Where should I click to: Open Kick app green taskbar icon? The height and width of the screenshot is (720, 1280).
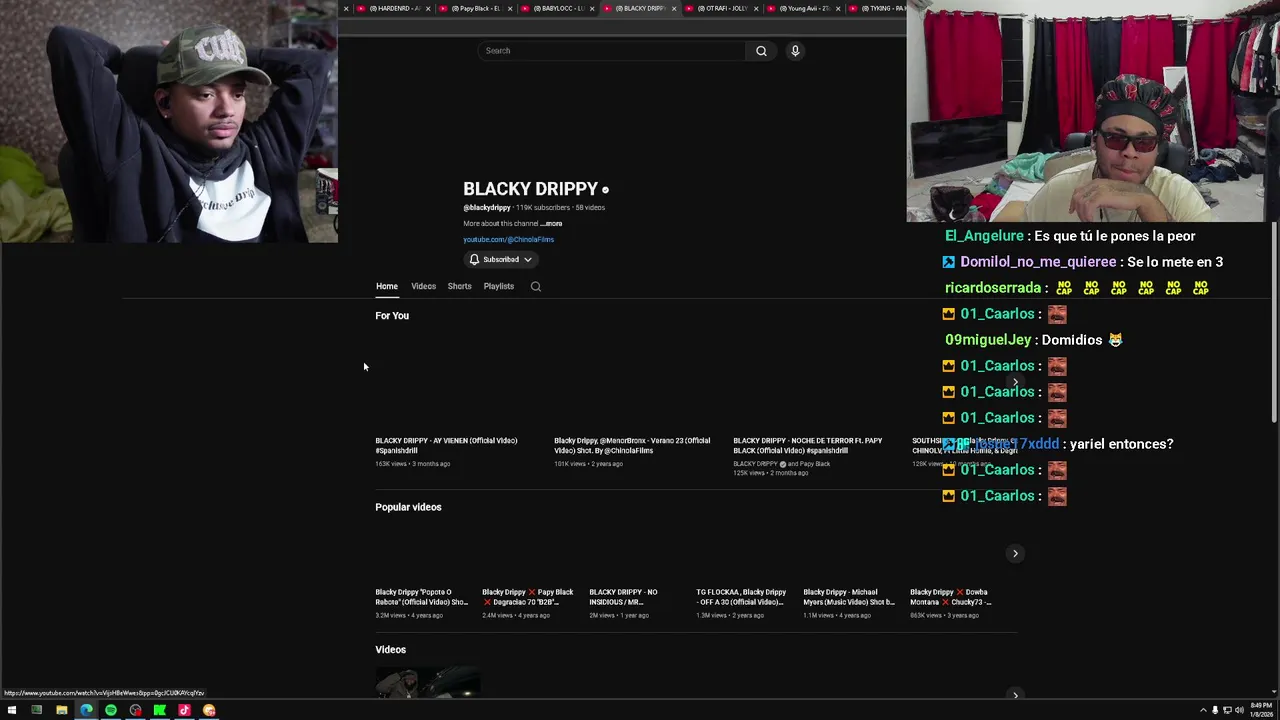coord(160,711)
